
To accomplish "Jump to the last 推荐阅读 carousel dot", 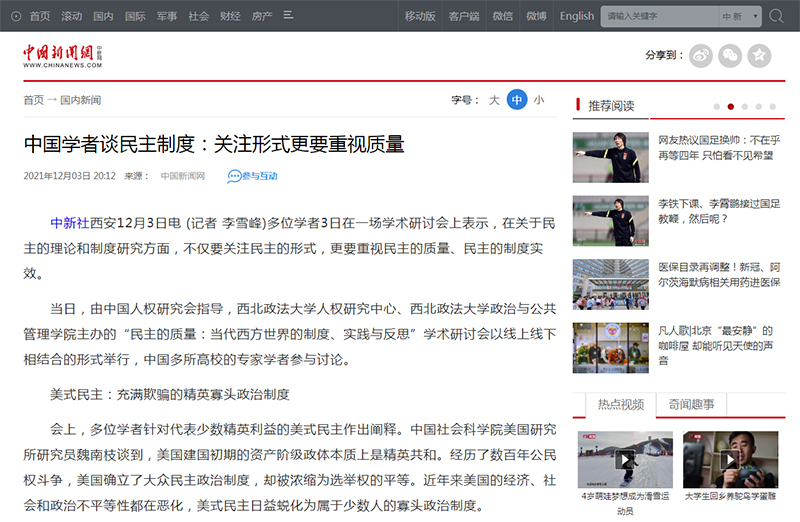I will [x=773, y=106].
